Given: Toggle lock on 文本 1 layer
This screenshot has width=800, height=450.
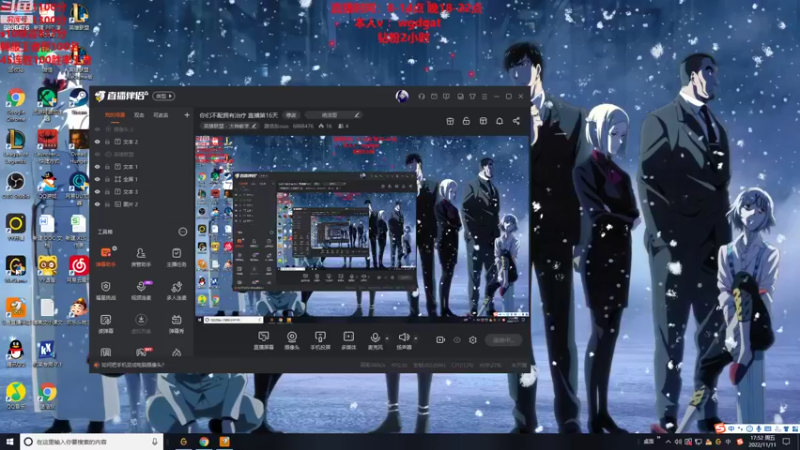Looking at the screenshot, I should [107, 167].
